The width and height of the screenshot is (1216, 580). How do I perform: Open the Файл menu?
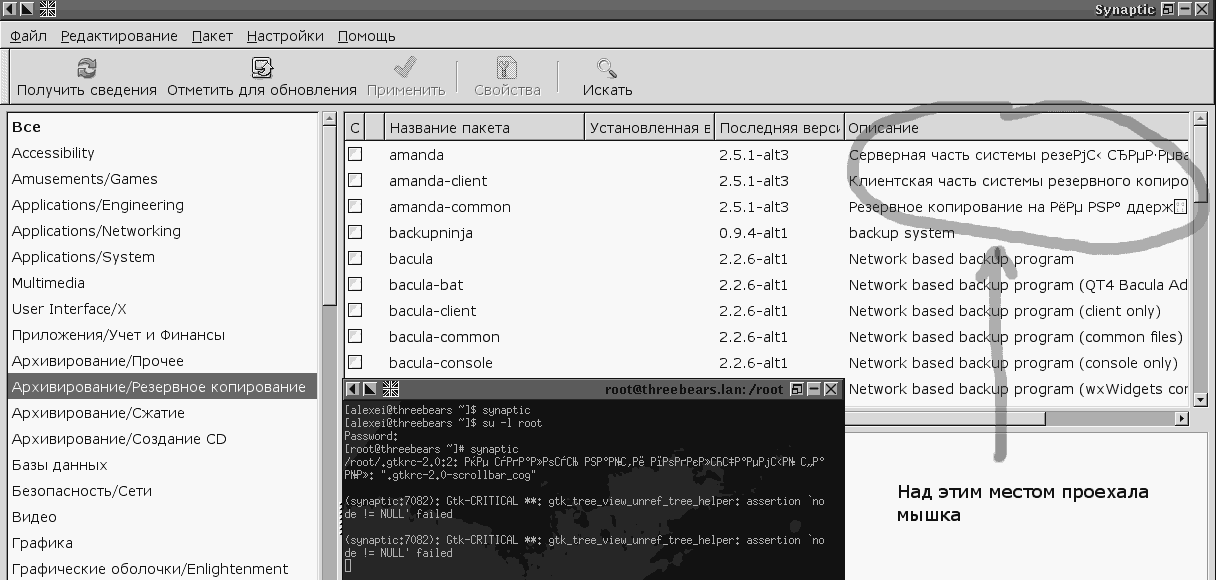coord(28,36)
